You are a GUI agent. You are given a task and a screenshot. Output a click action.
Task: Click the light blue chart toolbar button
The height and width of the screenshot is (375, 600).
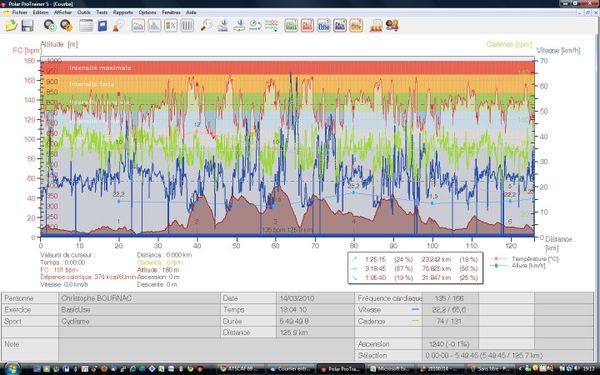tap(324, 26)
